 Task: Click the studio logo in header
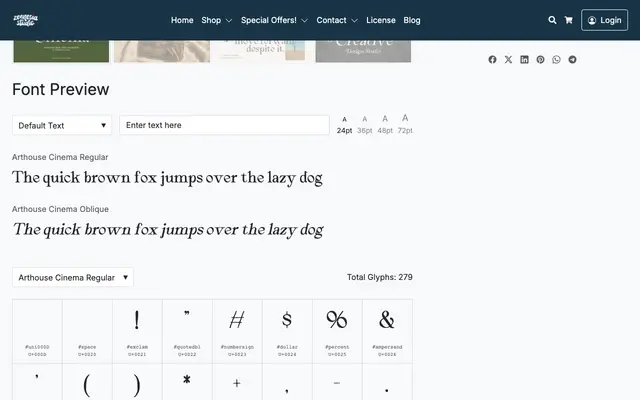point(25,20)
